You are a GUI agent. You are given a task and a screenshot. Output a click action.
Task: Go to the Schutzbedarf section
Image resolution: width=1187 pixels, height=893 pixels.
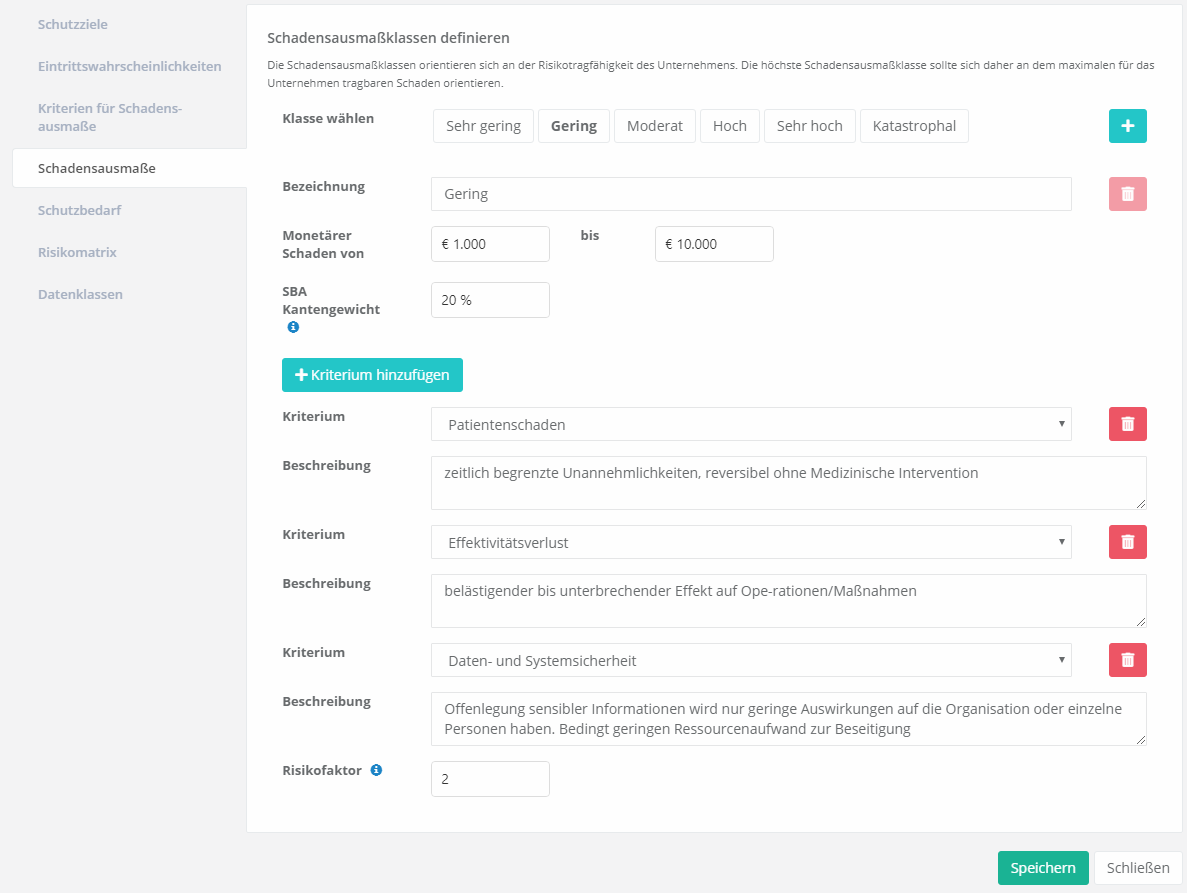point(79,210)
